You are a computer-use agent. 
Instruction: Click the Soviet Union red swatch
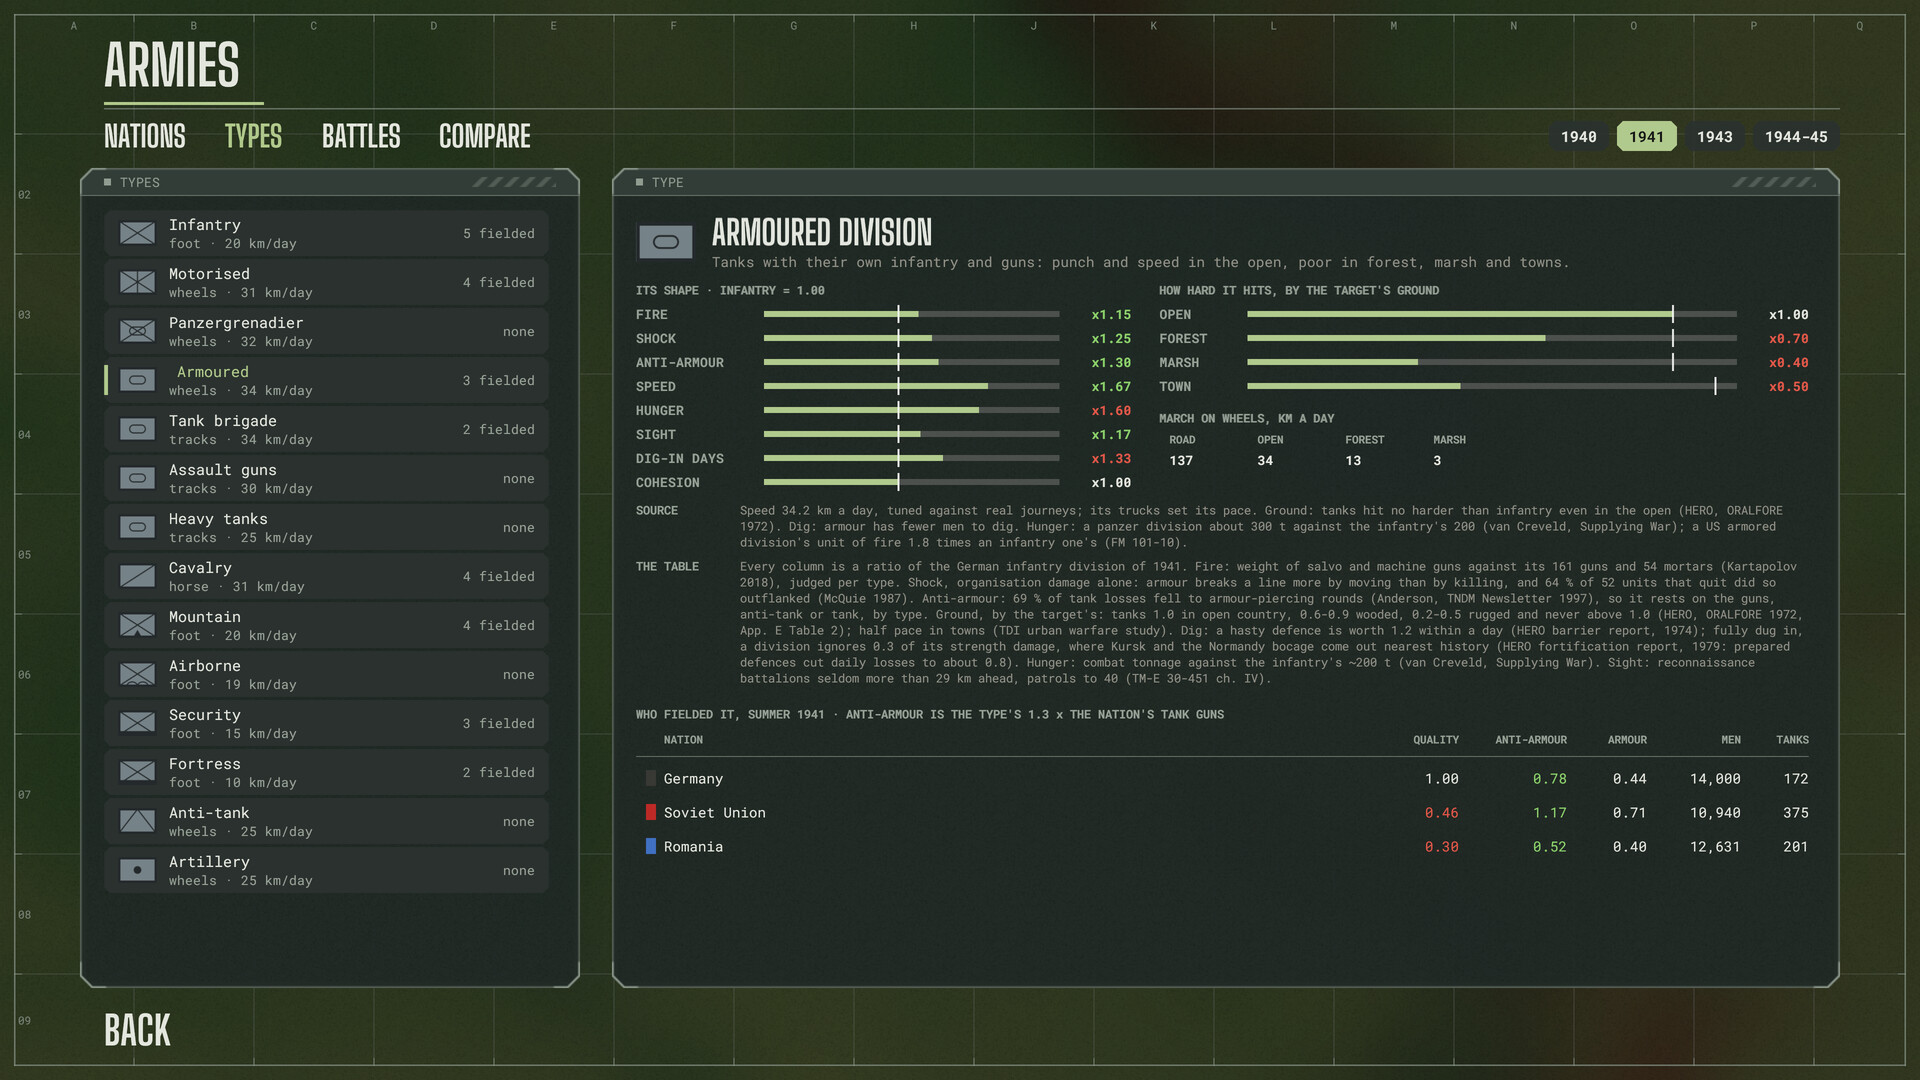(x=651, y=812)
